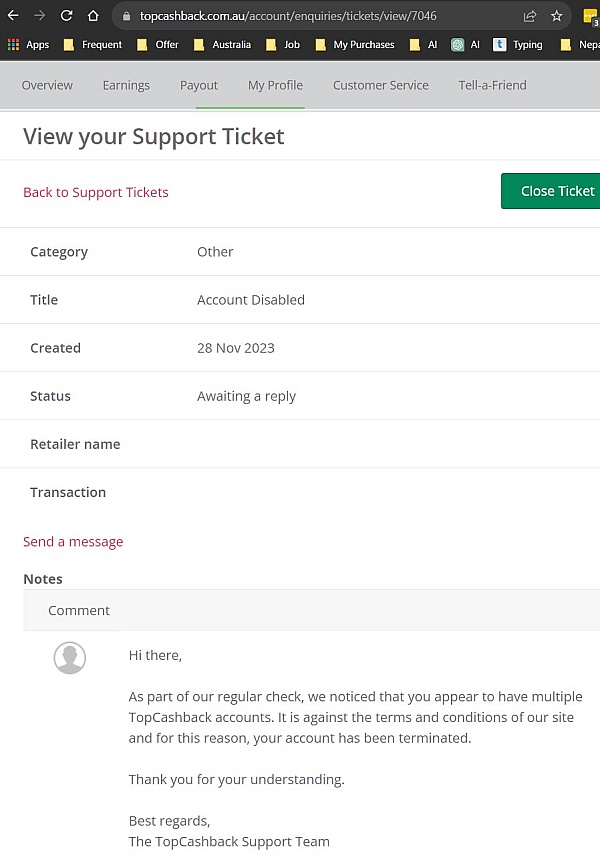The width and height of the screenshot is (600, 863).
Task: Follow the Back to Support Tickets link
Action: click(x=96, y=192)
